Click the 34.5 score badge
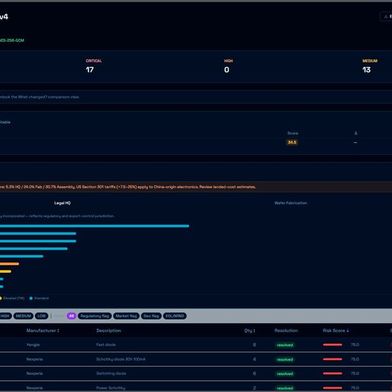The image size is (392, 392). click(292, 142)
